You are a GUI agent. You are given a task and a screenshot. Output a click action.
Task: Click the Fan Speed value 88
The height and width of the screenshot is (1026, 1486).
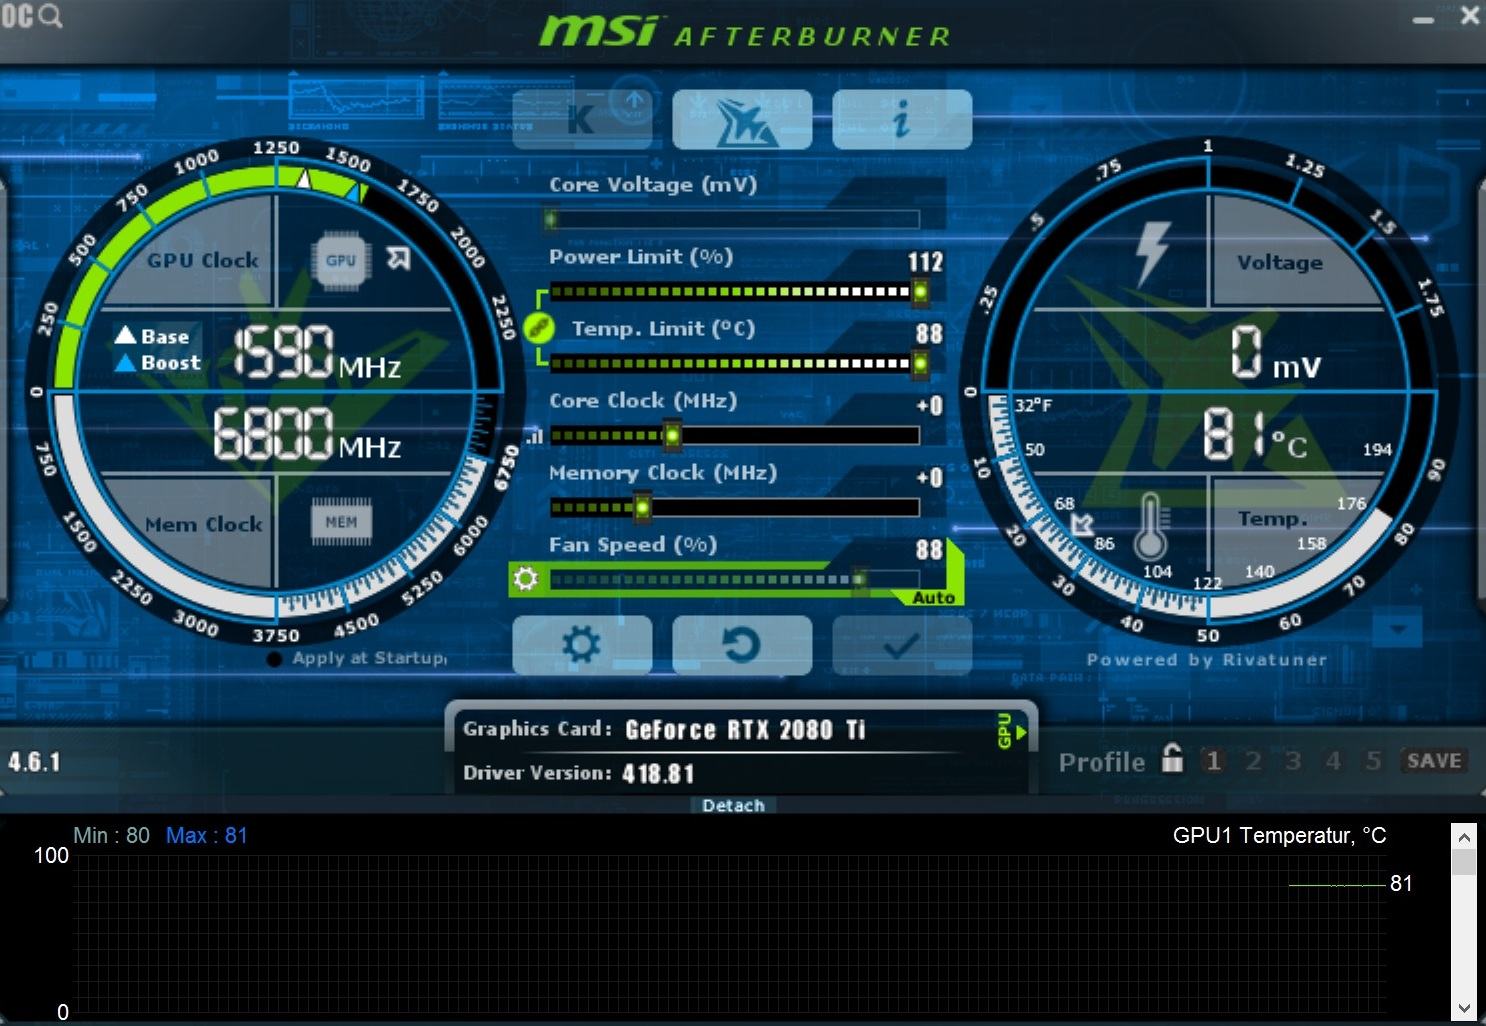coord(929,550)
